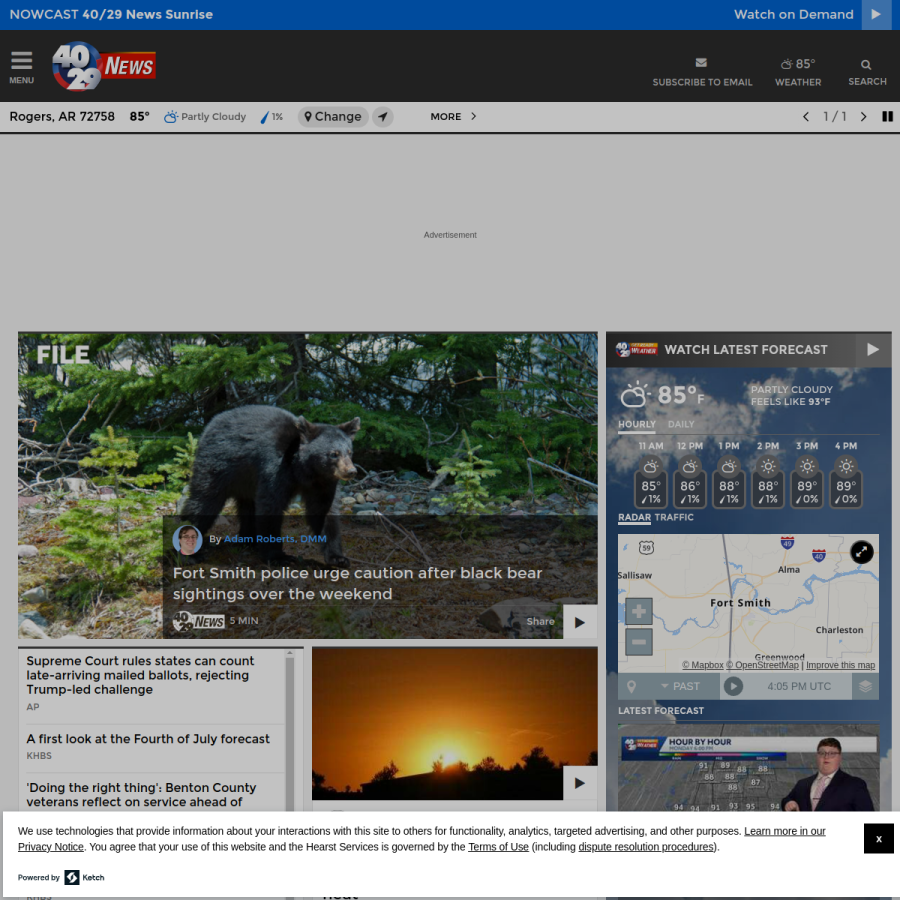Screen dimensions: 900x900
Task: Open Supreme Court mailed ballots story
Action: 140,675
